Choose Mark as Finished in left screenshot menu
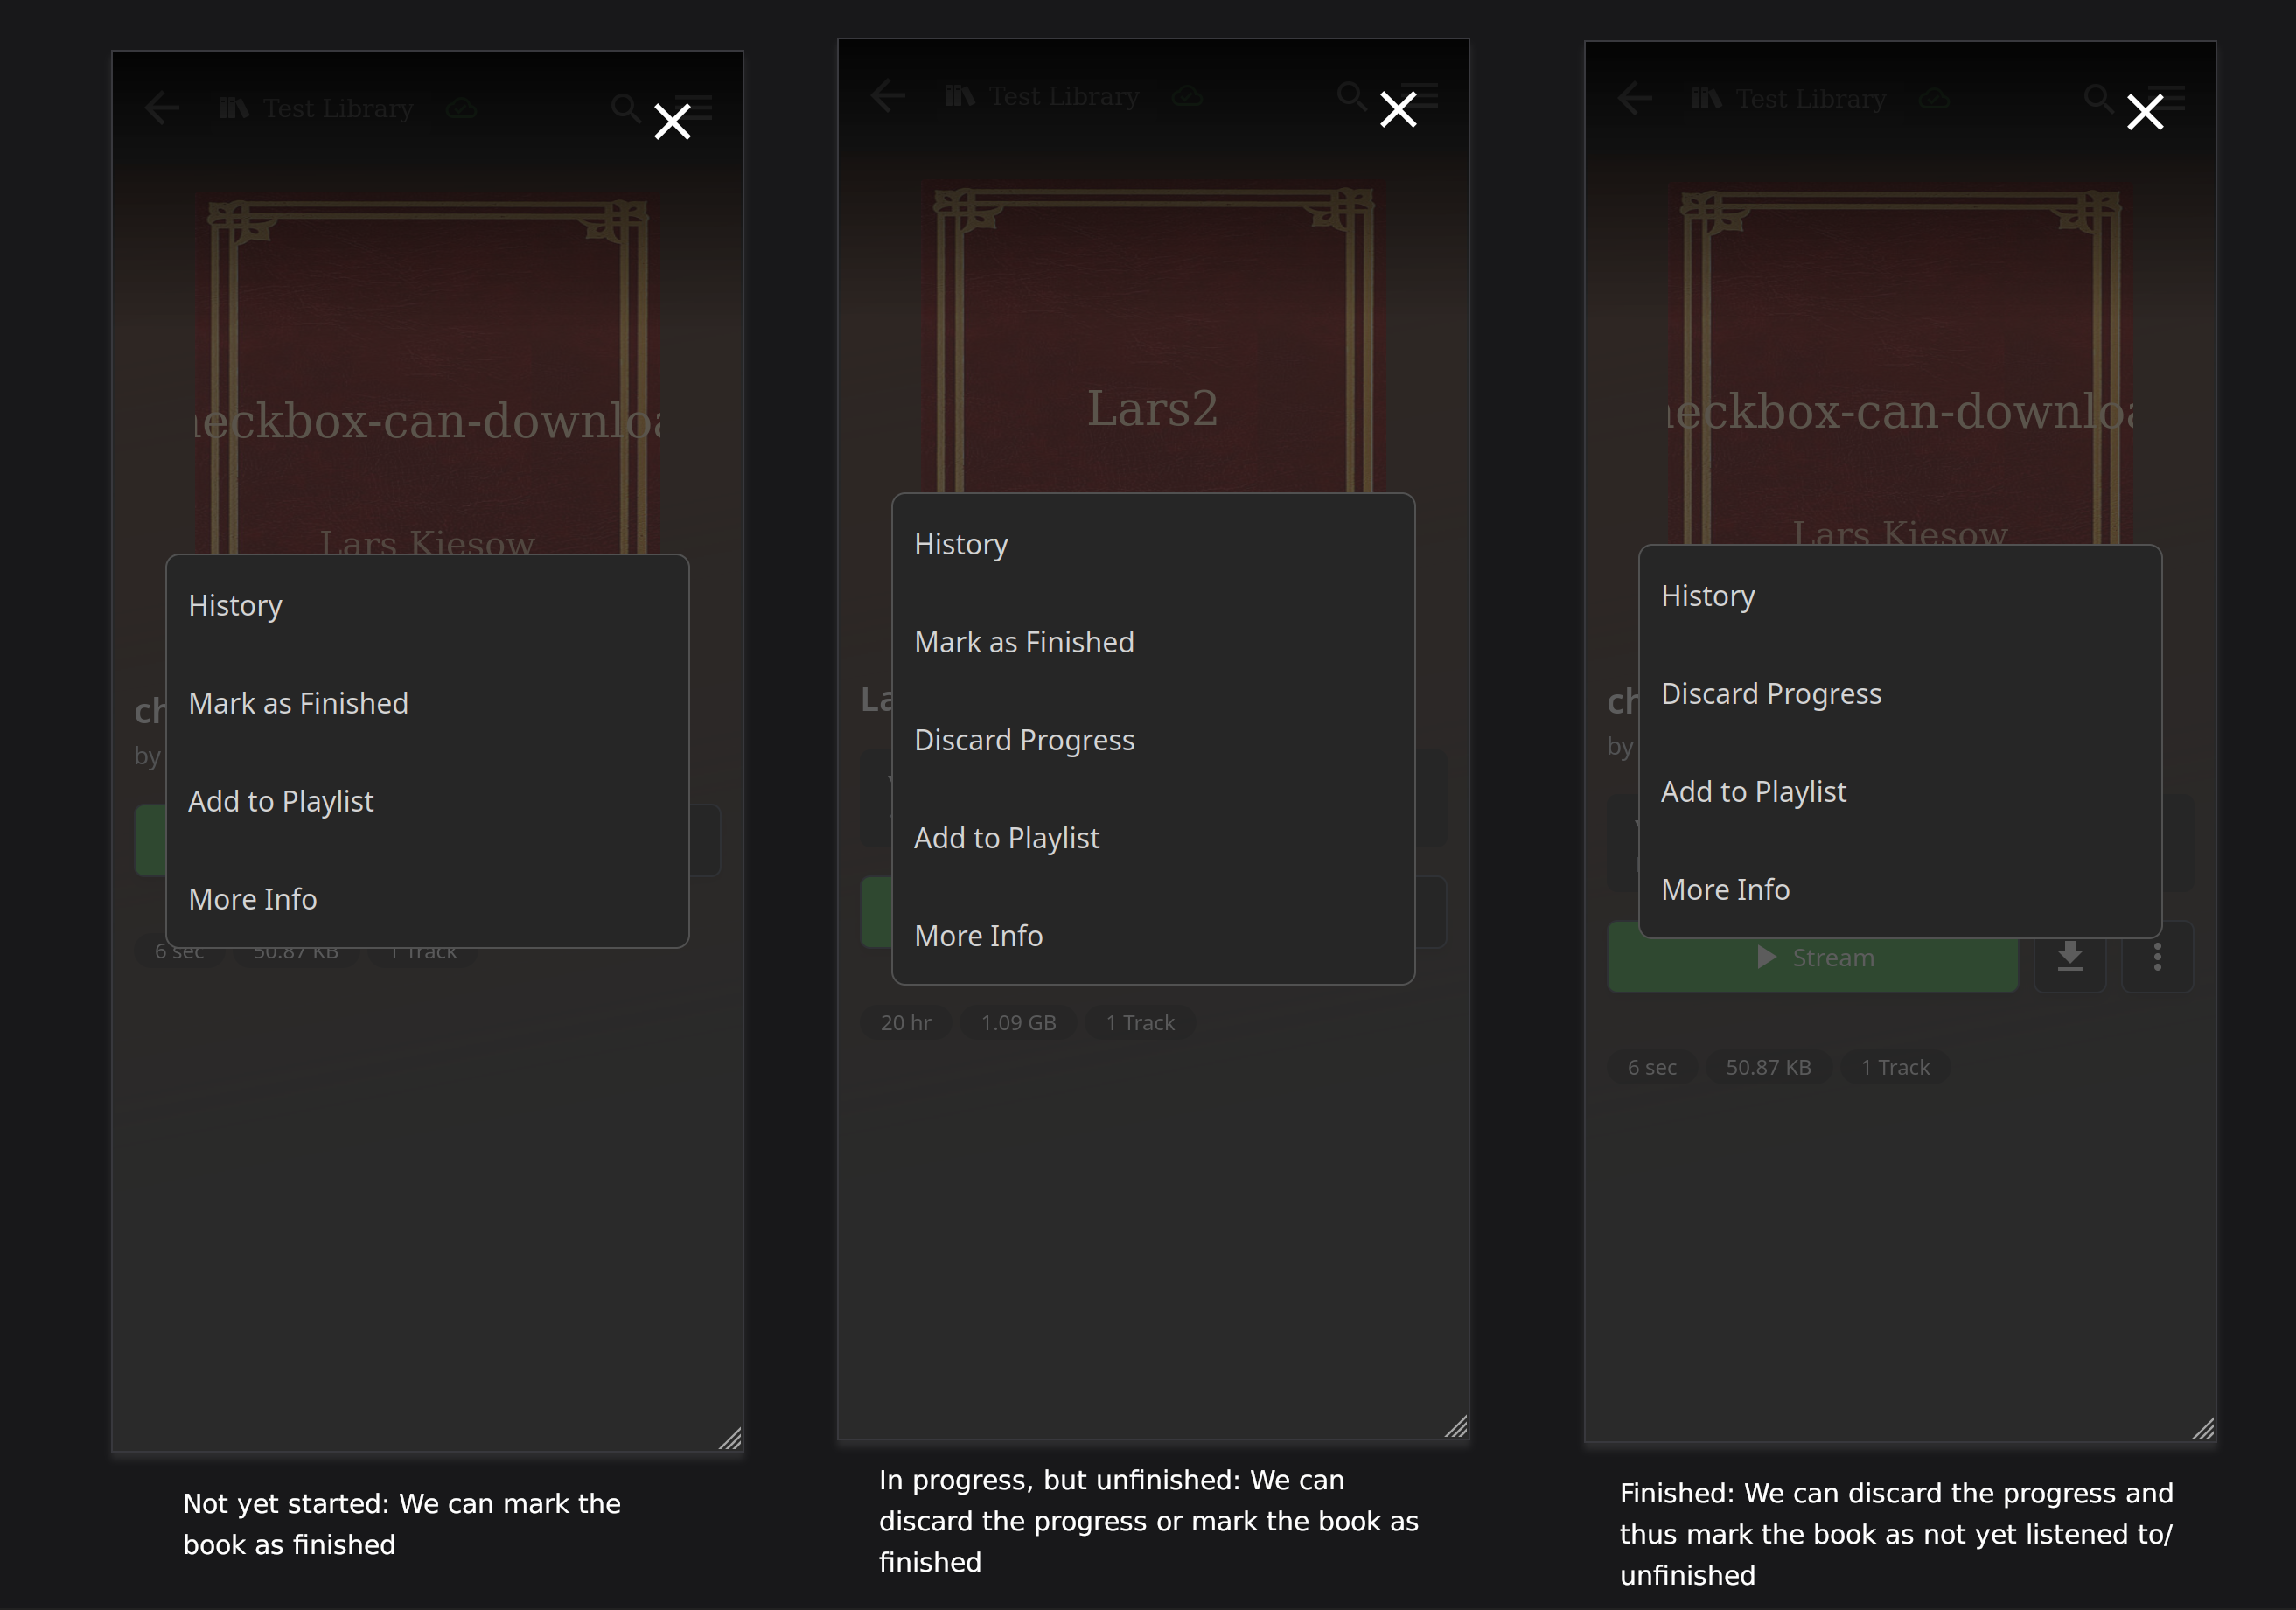This screenshot has height=1610, width=2296. tap(428, 704)
